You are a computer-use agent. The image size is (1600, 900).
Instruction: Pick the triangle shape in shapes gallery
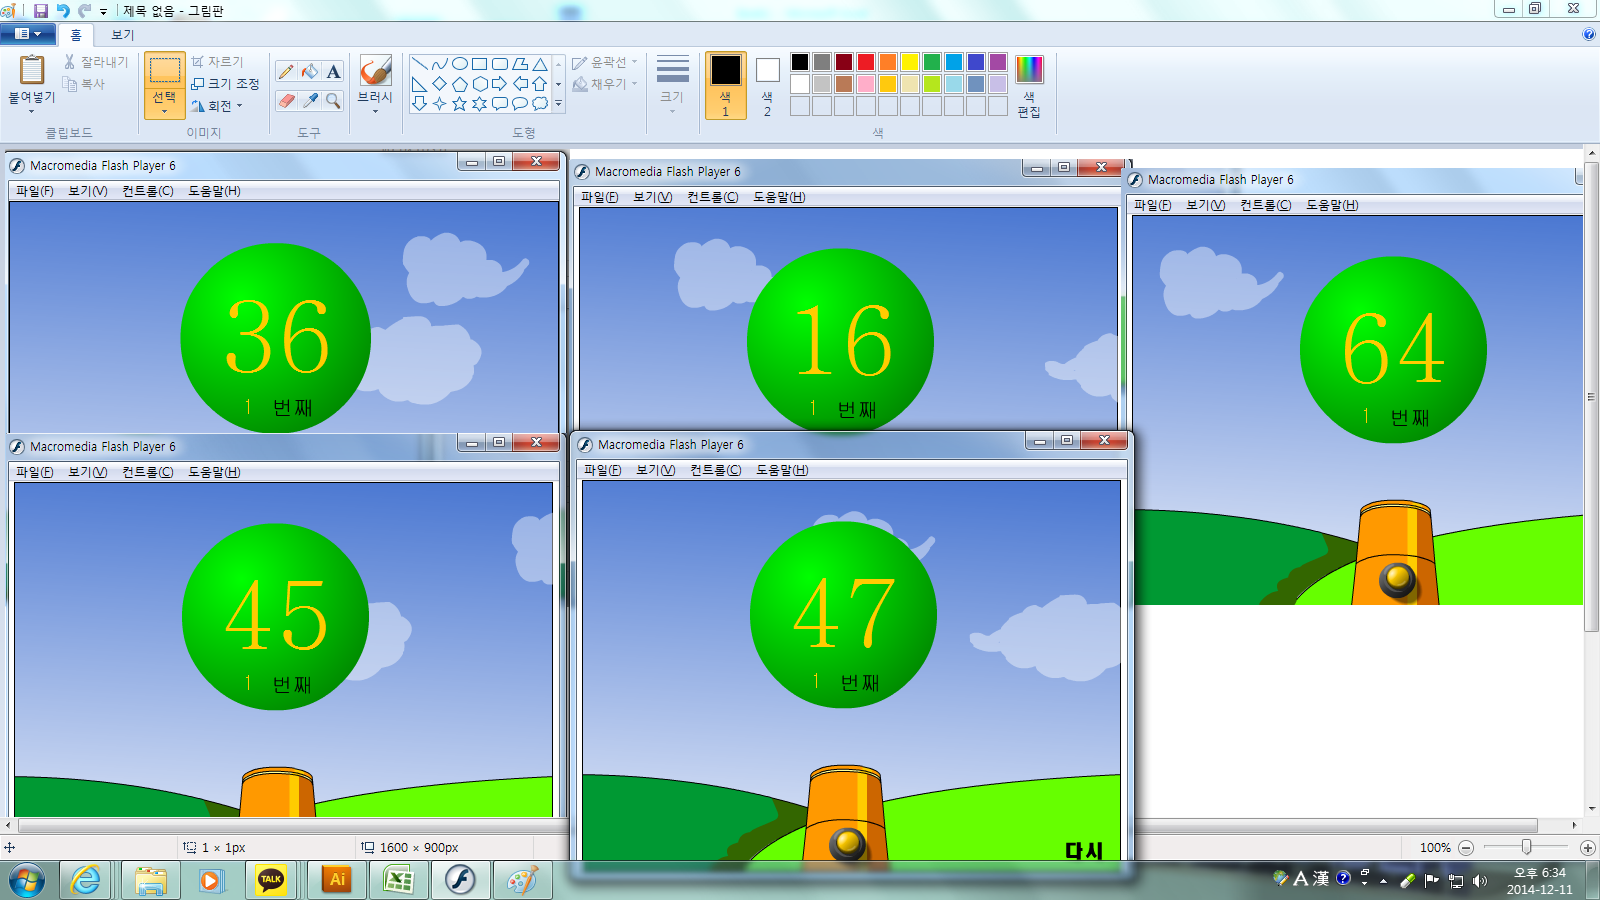click(540, 64)
